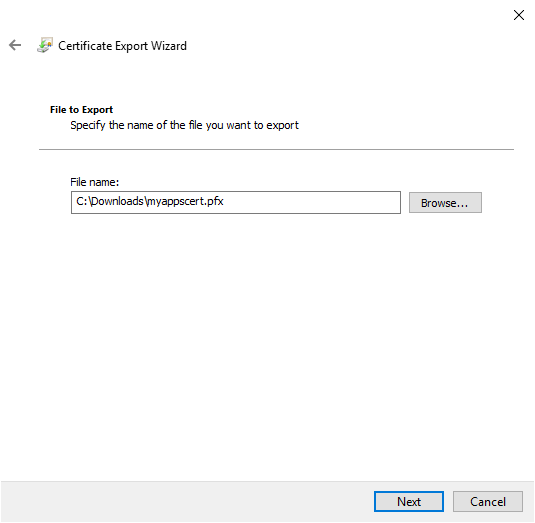This screenshot has width=535, height=523.
Task: Click the File to Export heading
Action: [x=81, y=110]
